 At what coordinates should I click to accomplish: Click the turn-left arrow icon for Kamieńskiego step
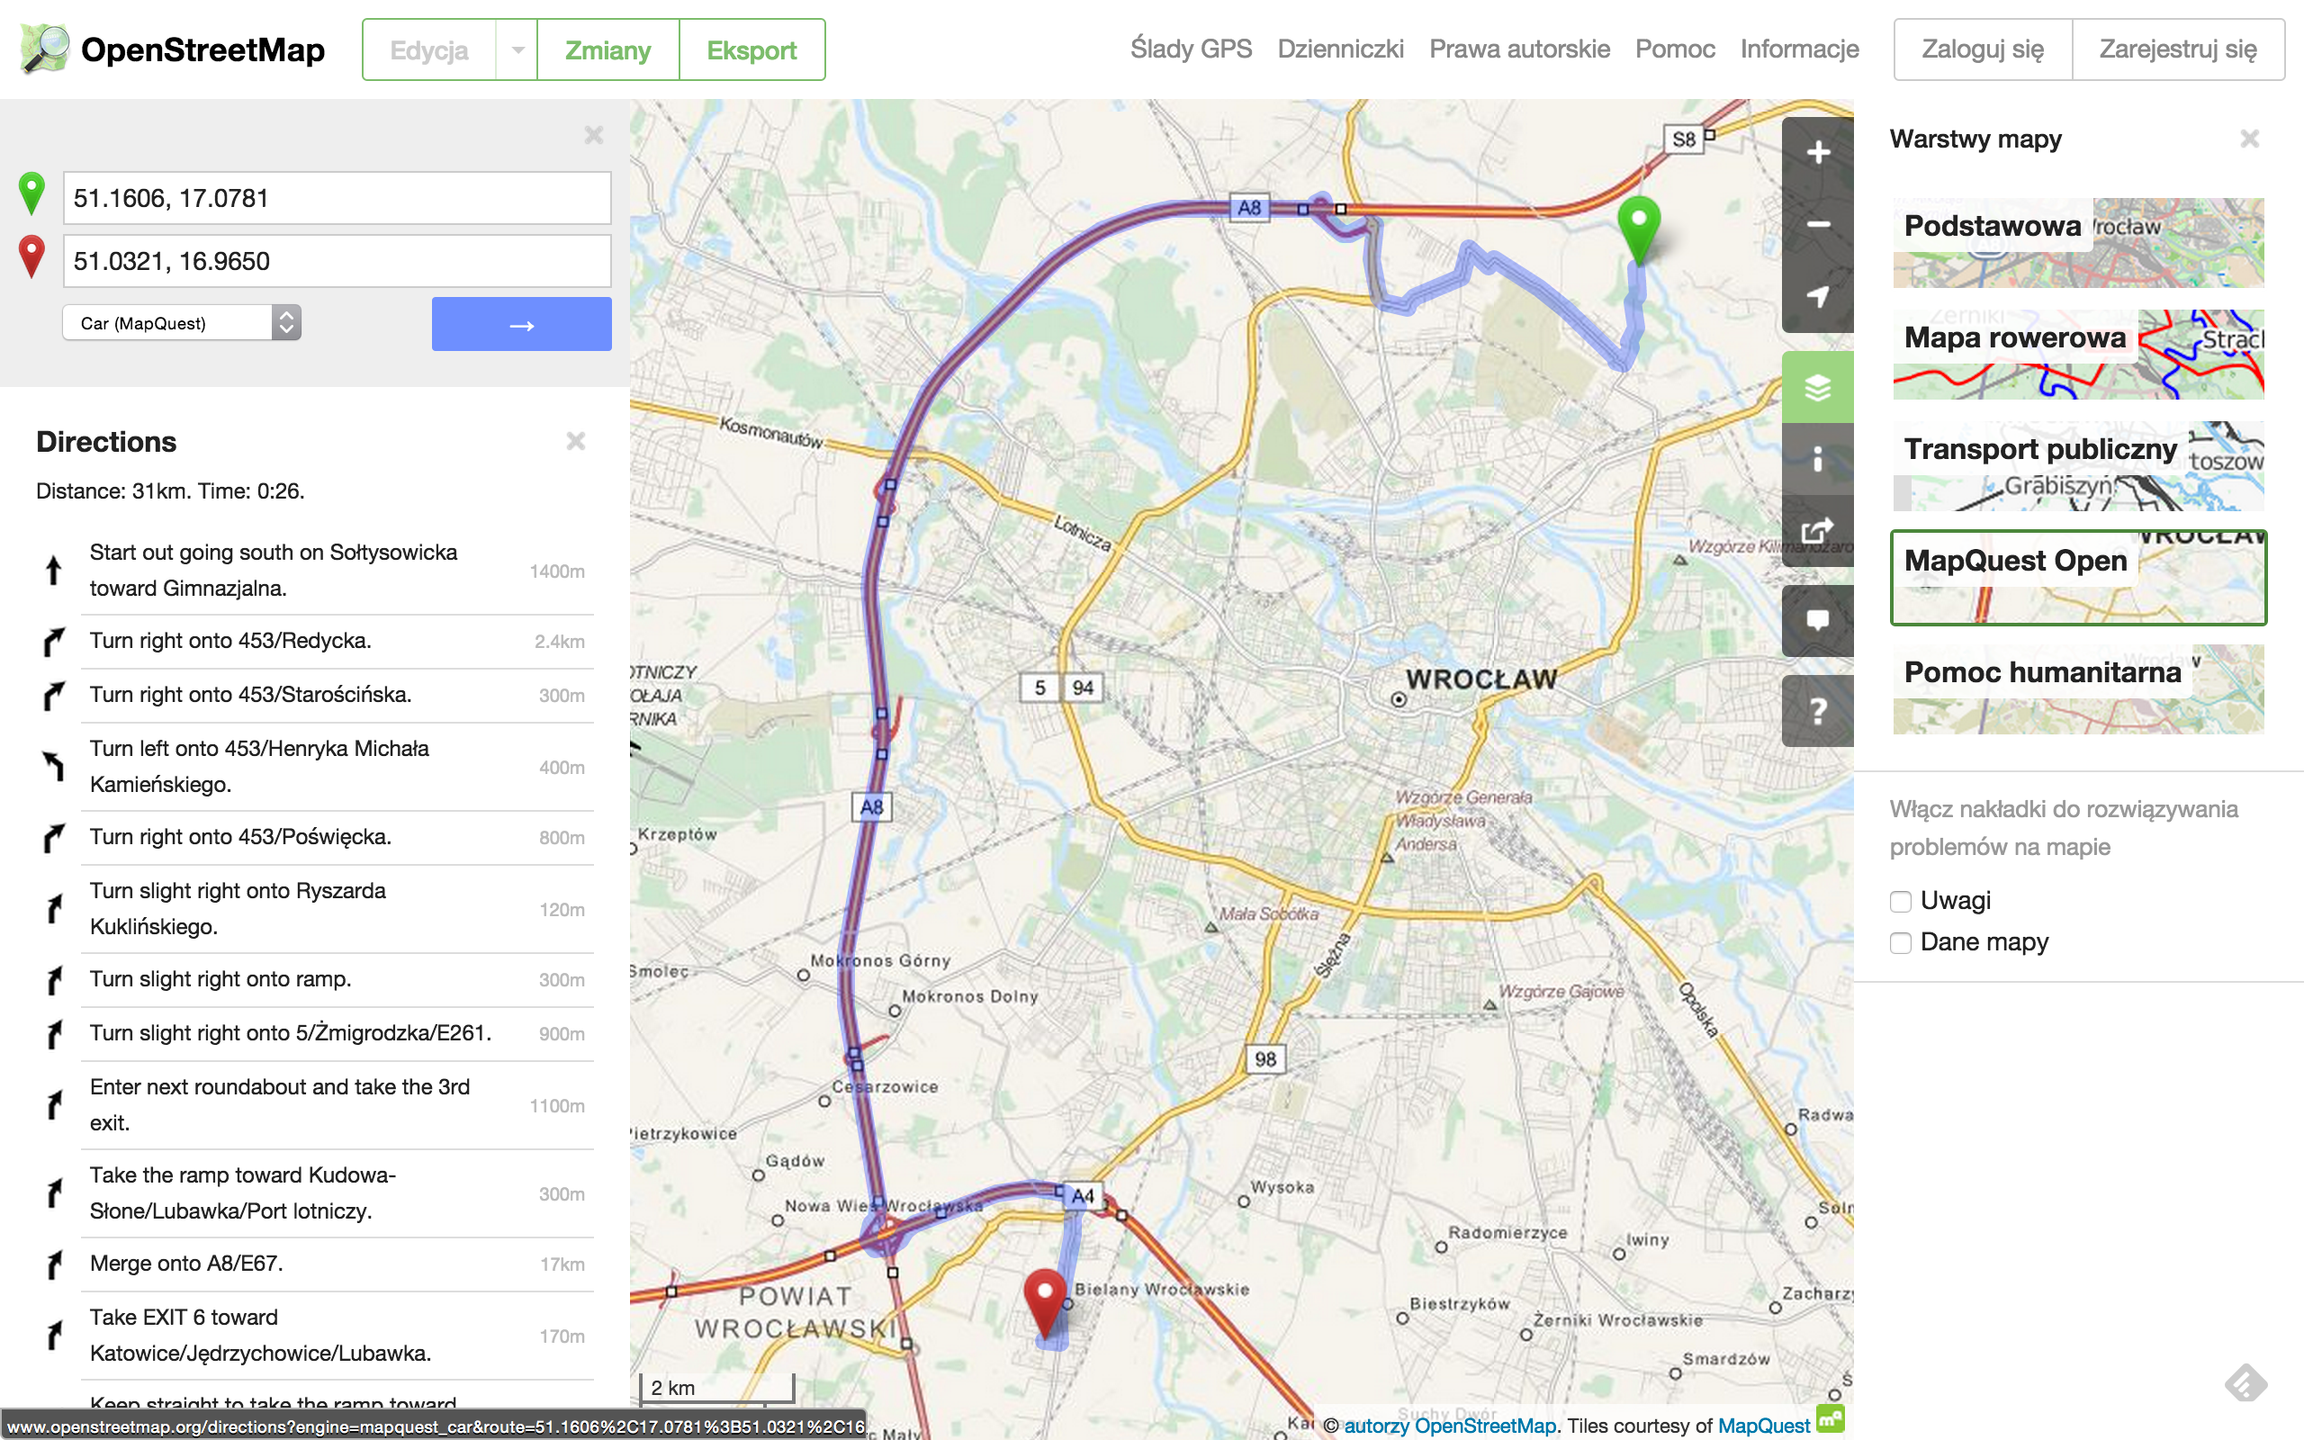(x=54, y=766)
